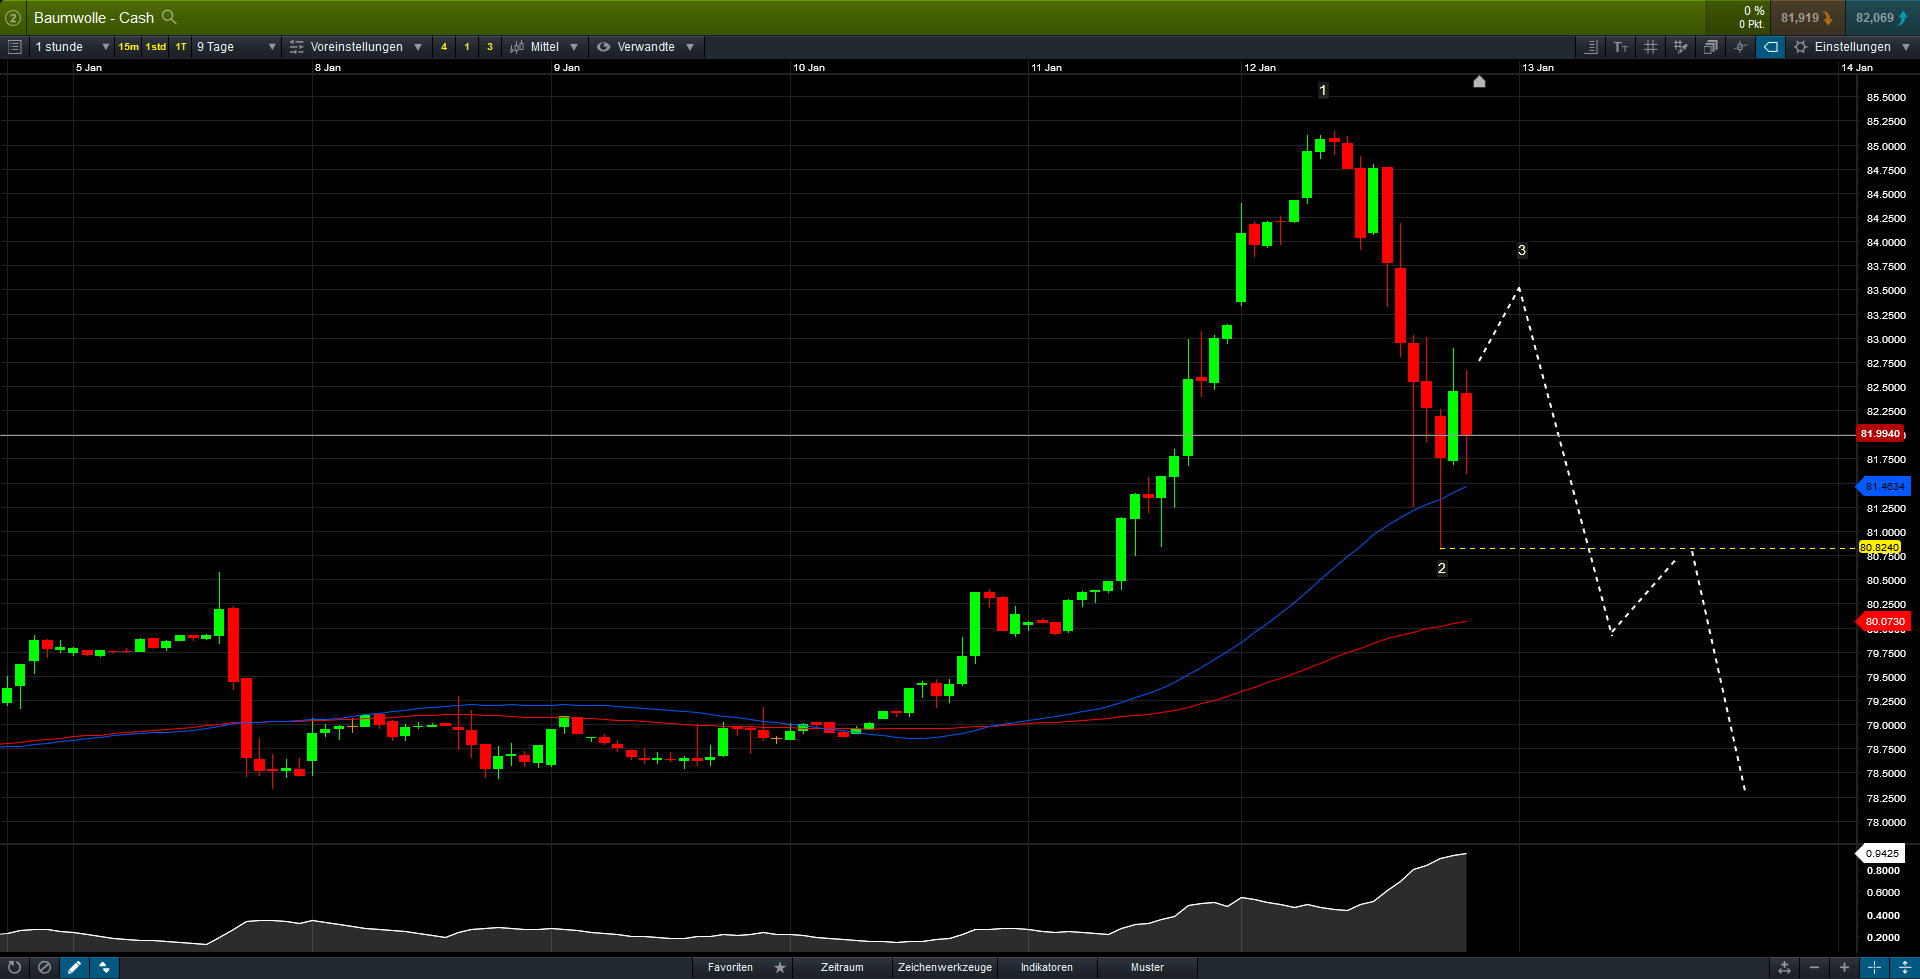Select the 1T timeframe button
The width and height of the screenshot is (1920, 979).
179,46
